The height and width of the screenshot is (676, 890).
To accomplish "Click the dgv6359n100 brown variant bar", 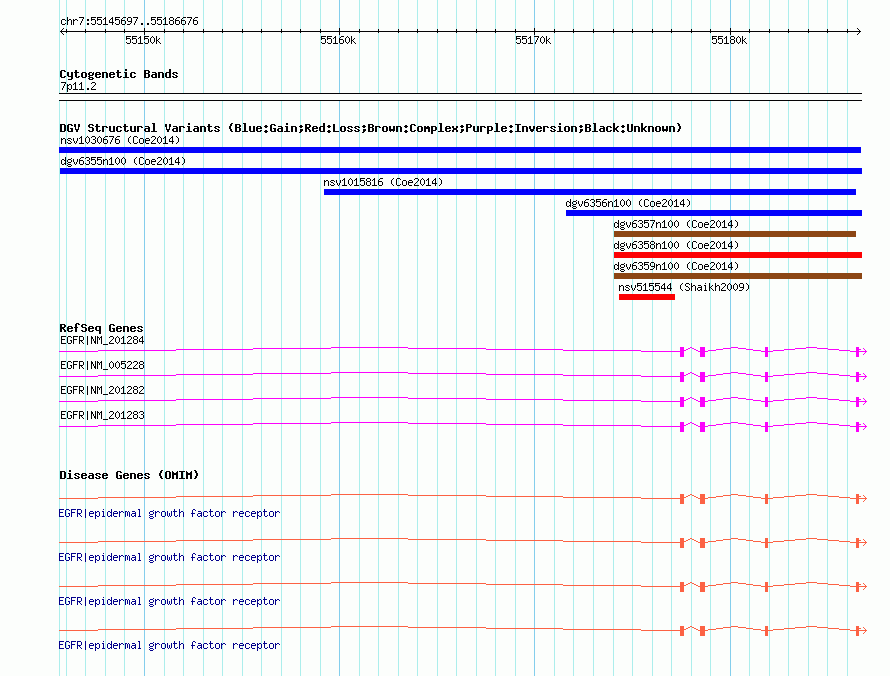I will pyautogui.click(x=738, y=276).
